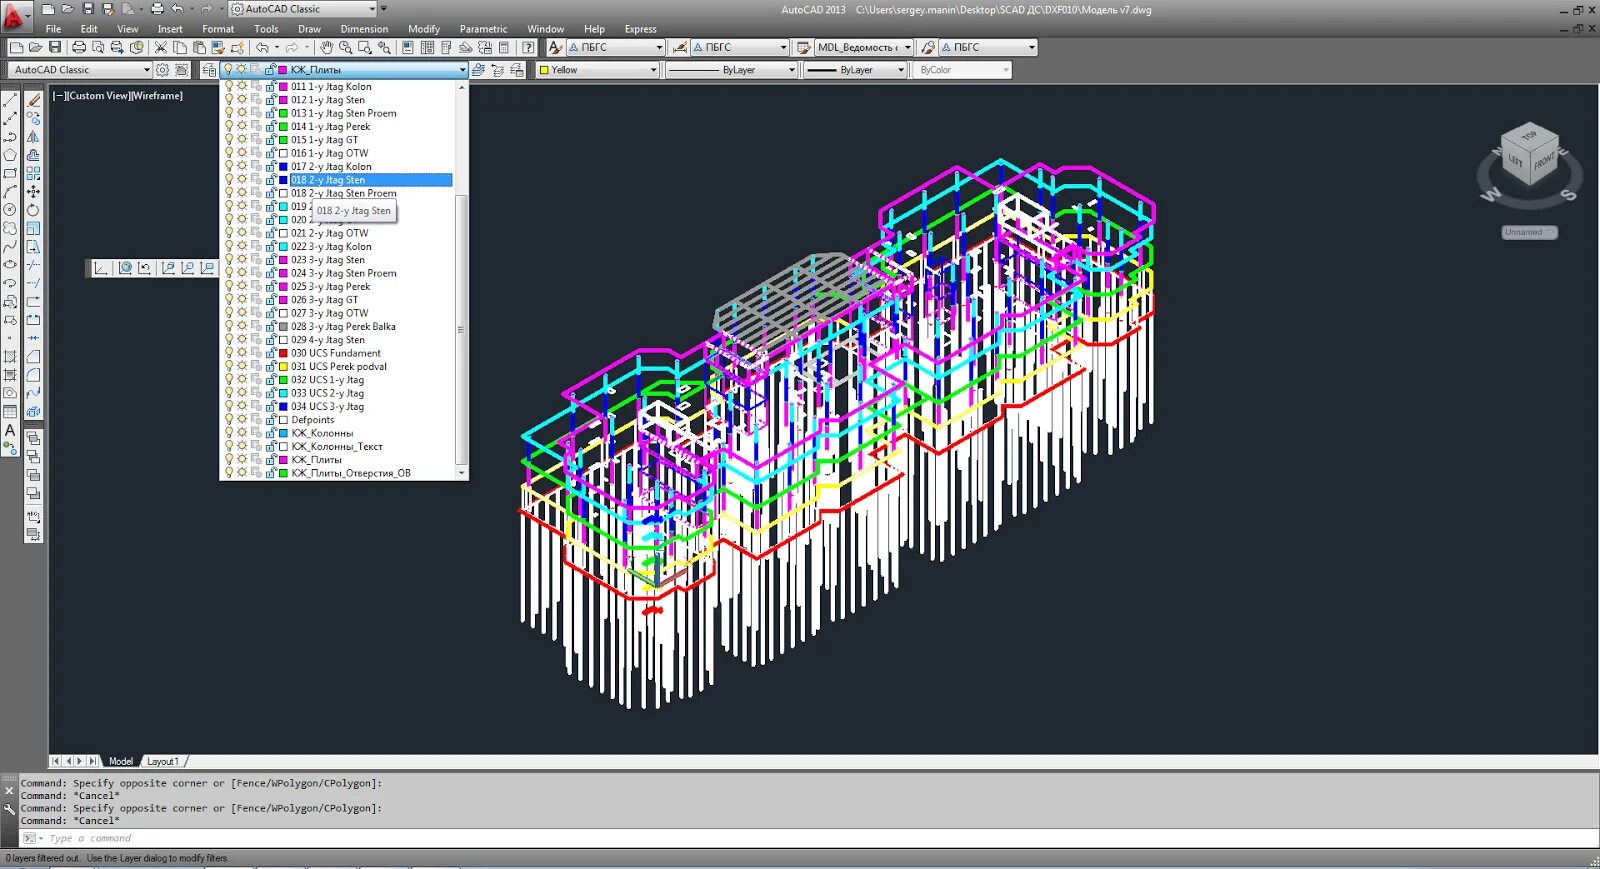The image size is (1600, 869).
Task: Click Bring to Front draw order icon
Action: (33, 439)
